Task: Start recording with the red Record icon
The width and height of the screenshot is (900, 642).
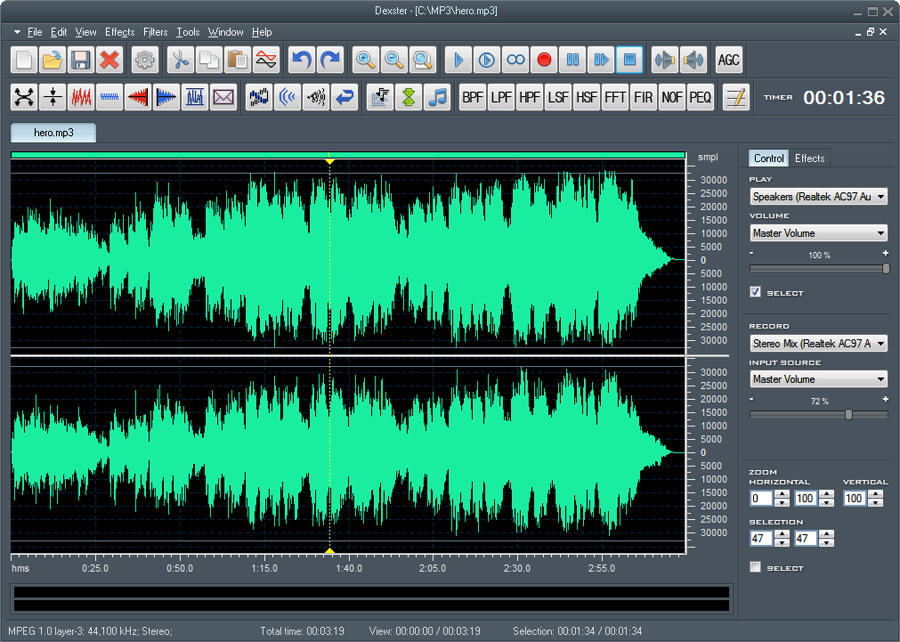Action: [x=543, y=60]
